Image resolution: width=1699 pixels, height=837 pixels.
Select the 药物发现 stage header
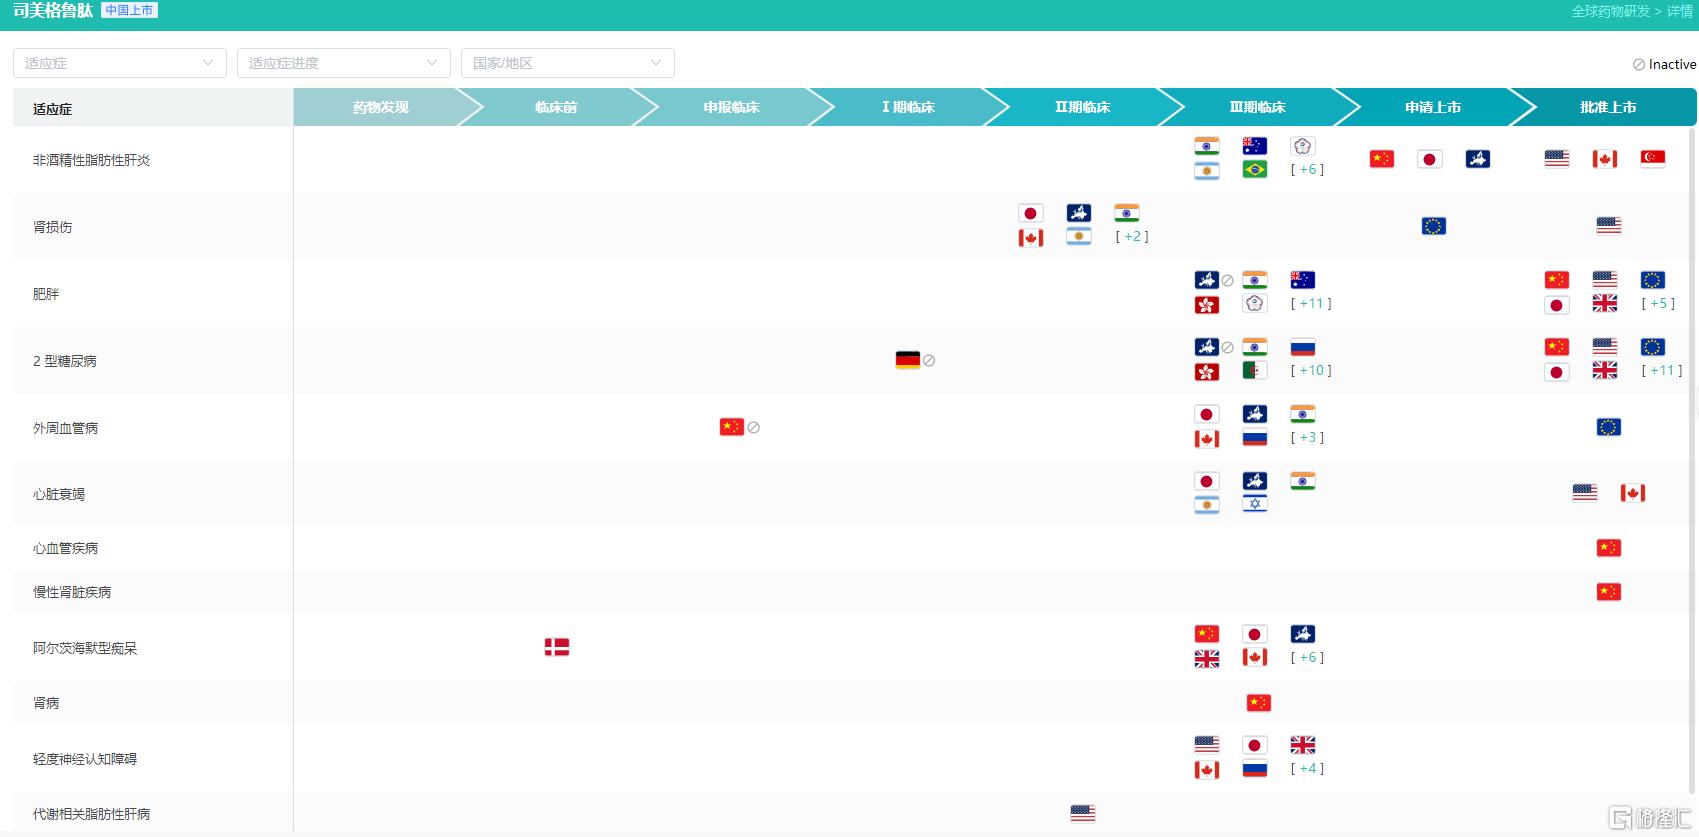tap(380, 107)
